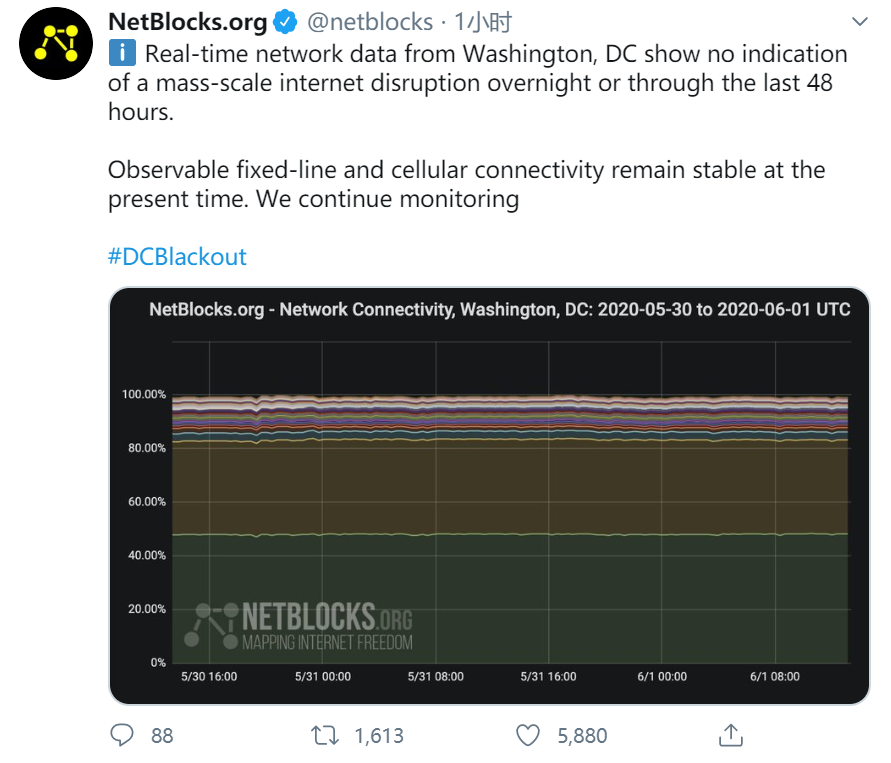Open the share upload icon
This screenshot has height=763, width=891.
pos(731,735)
